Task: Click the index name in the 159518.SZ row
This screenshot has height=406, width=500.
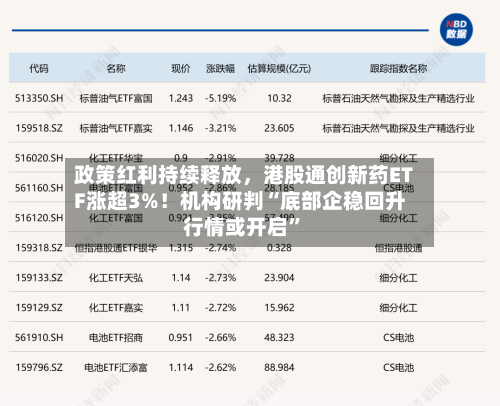Action: (398, 128)
